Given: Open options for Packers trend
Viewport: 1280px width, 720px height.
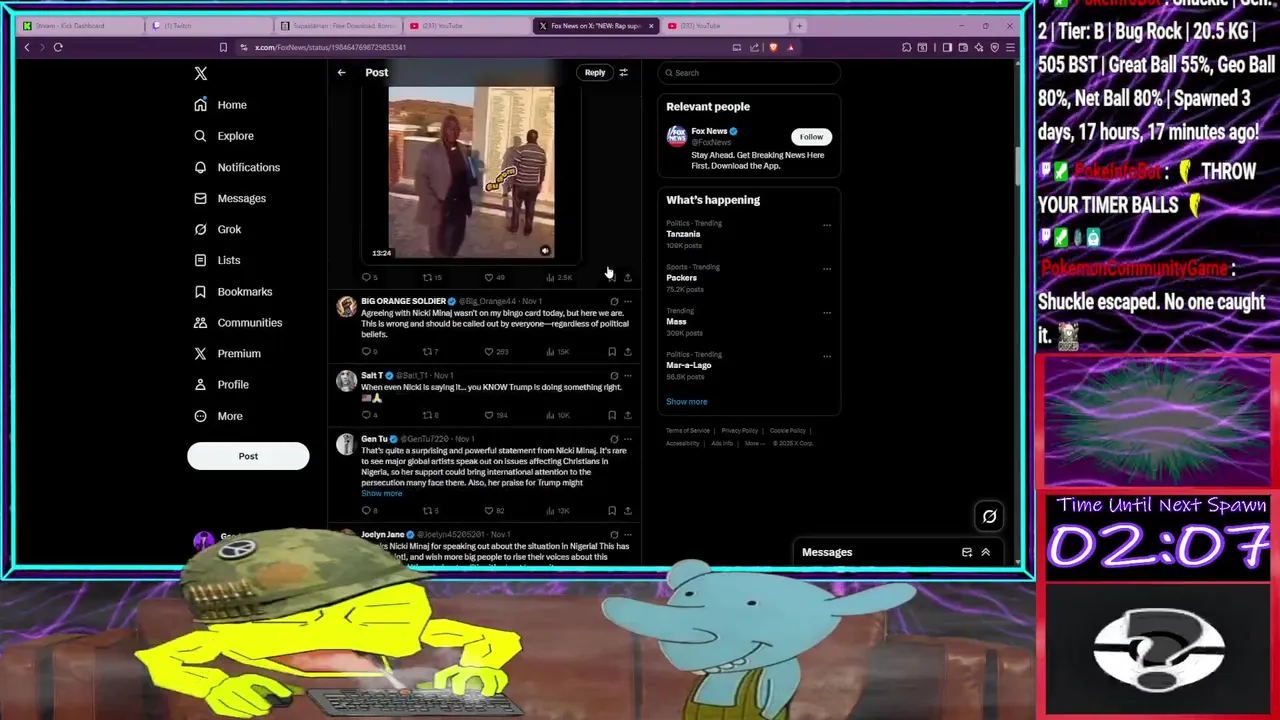Looking at the screenshot, I should coord(827,269).
